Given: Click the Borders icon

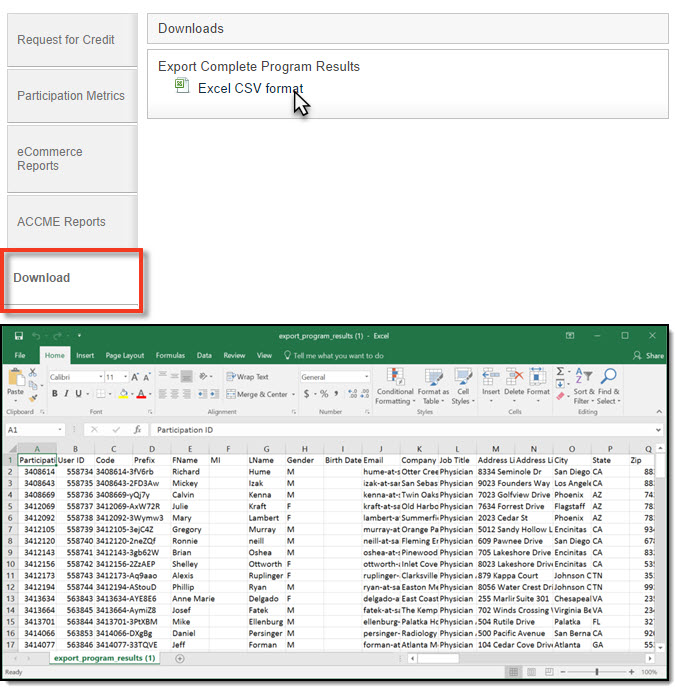Looking at the screenshot, I should point(101,394).
